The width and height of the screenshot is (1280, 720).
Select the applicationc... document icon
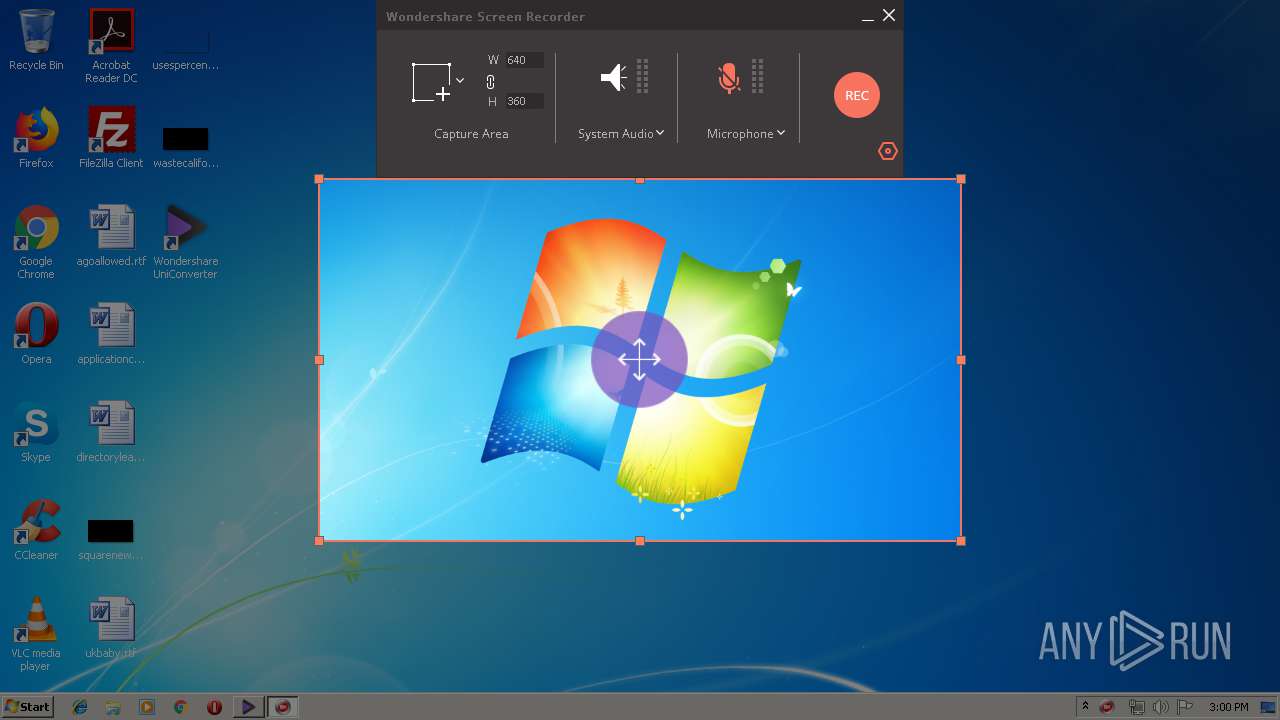click(x=111, y=334)
